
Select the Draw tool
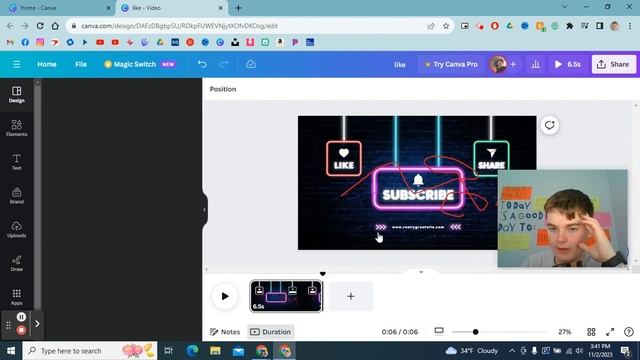pos(17,263)
